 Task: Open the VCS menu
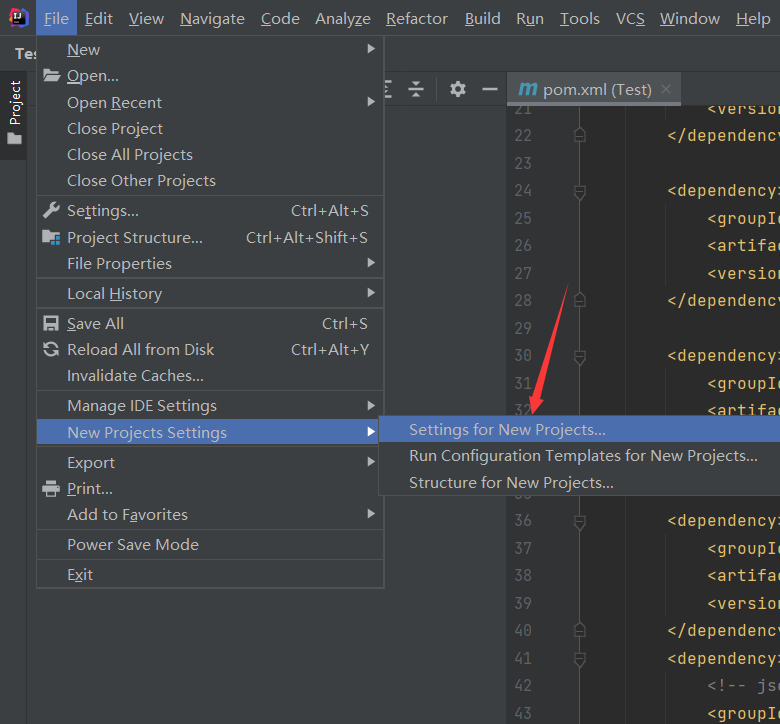click(630, 18)
